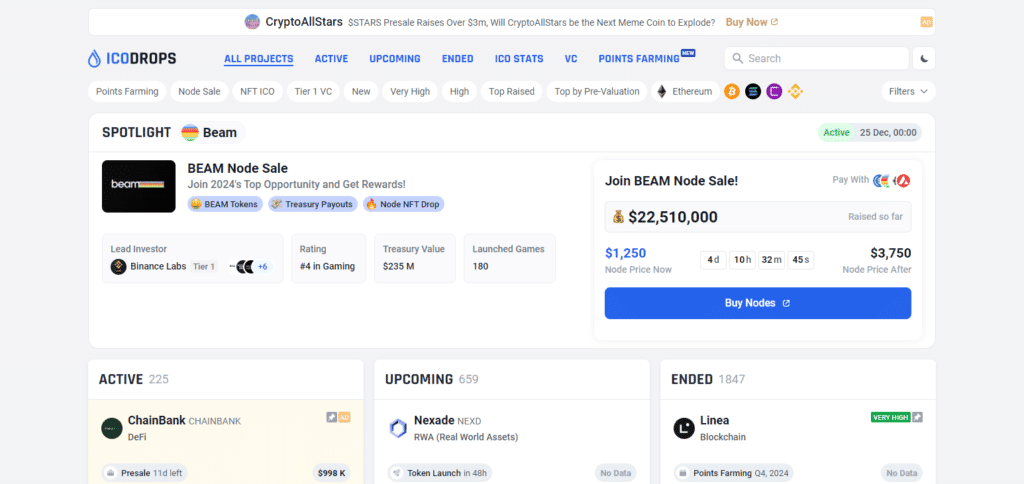Click the ChainBank project name
The image size is (1024, 484).
[x=157, y=420]
